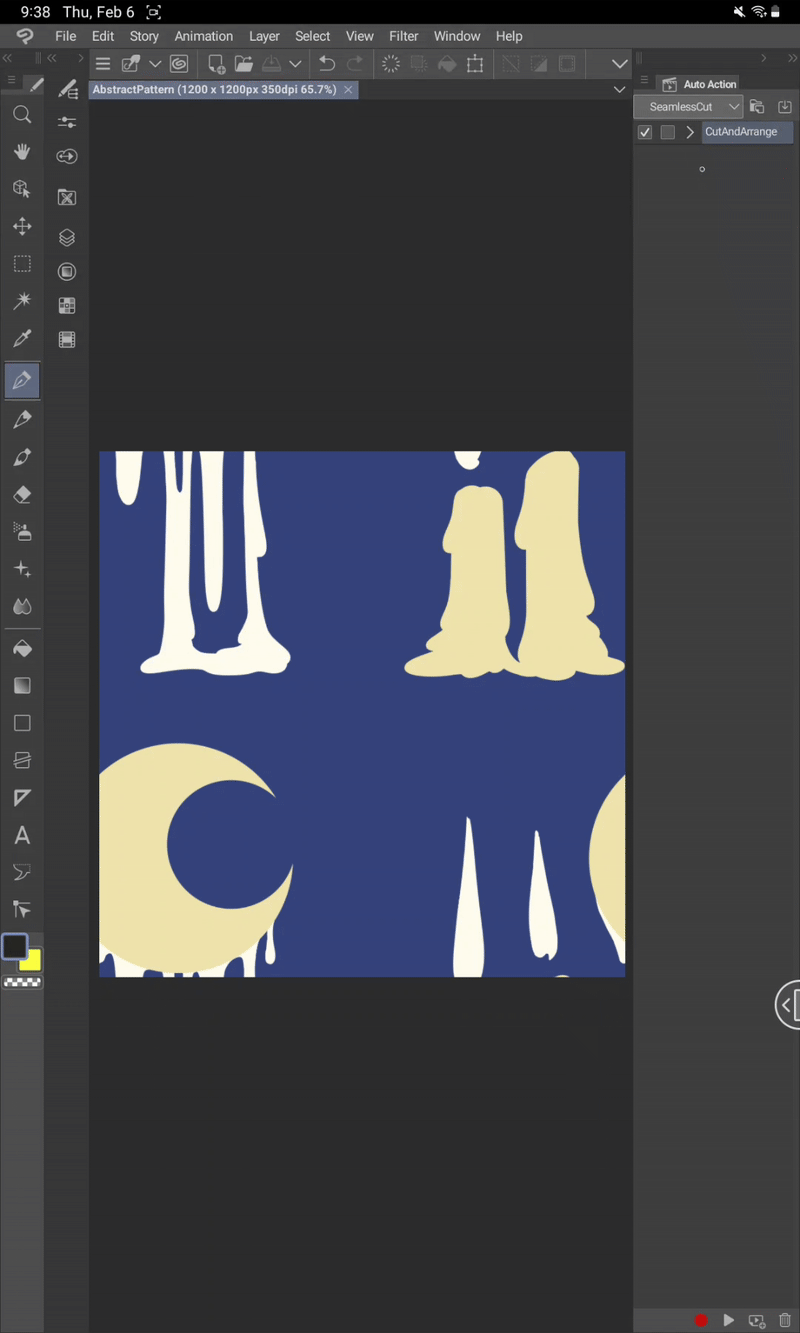
Task: Expand the partly hidden palette handle at right edge
Action: point(788,1004)
